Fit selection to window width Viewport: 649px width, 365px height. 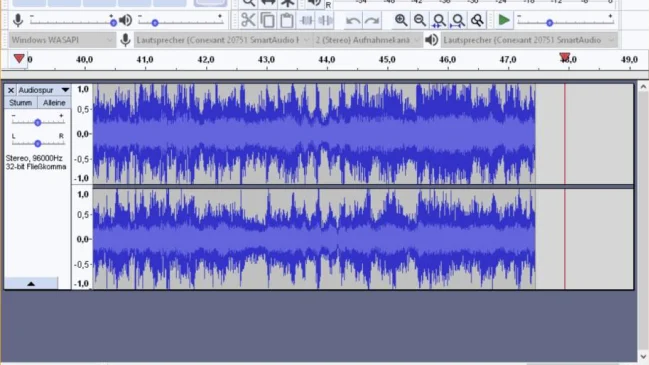[x=439, y=20]
